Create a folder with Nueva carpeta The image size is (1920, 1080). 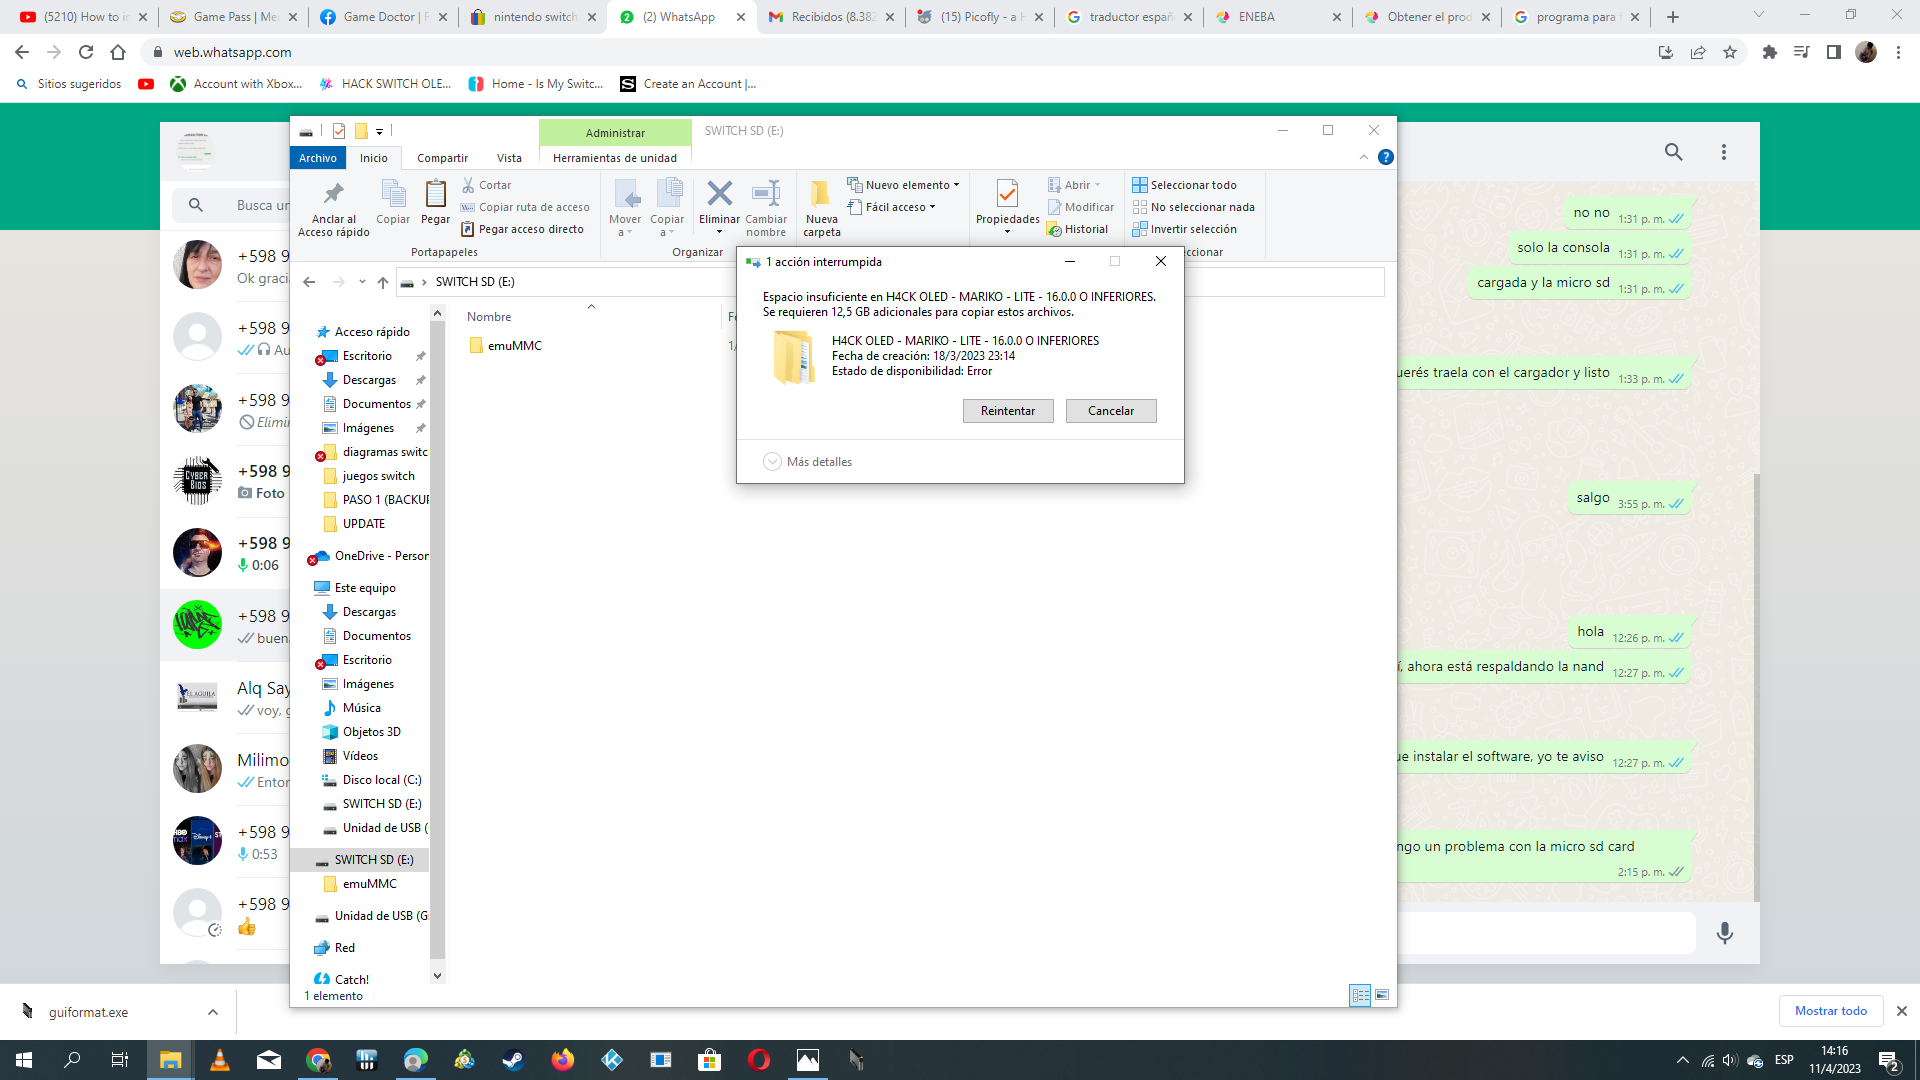tap(821, 208)
